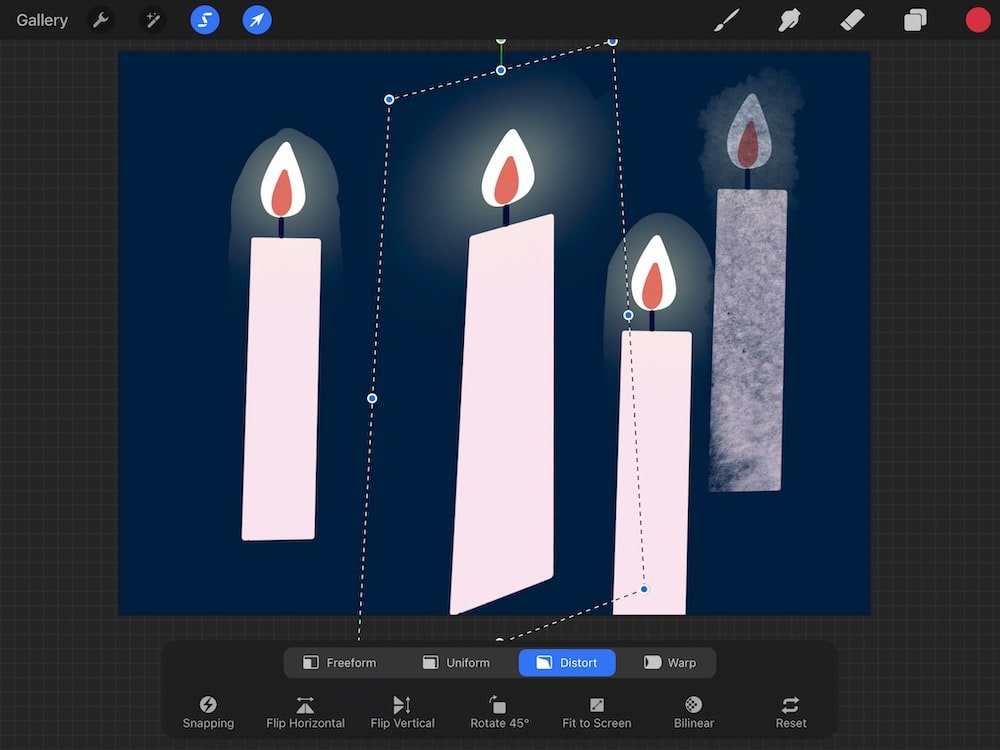This screenshot has height=750, width=1000.
Task: Activate the Selection tool
Action: coord(204,19)
